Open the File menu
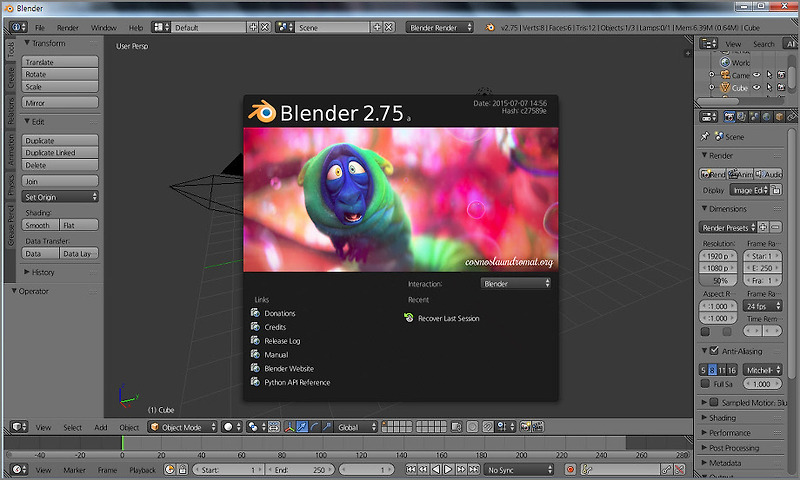Image resolution: width=800 pixels, height=480 pixels. coord(40,28)
